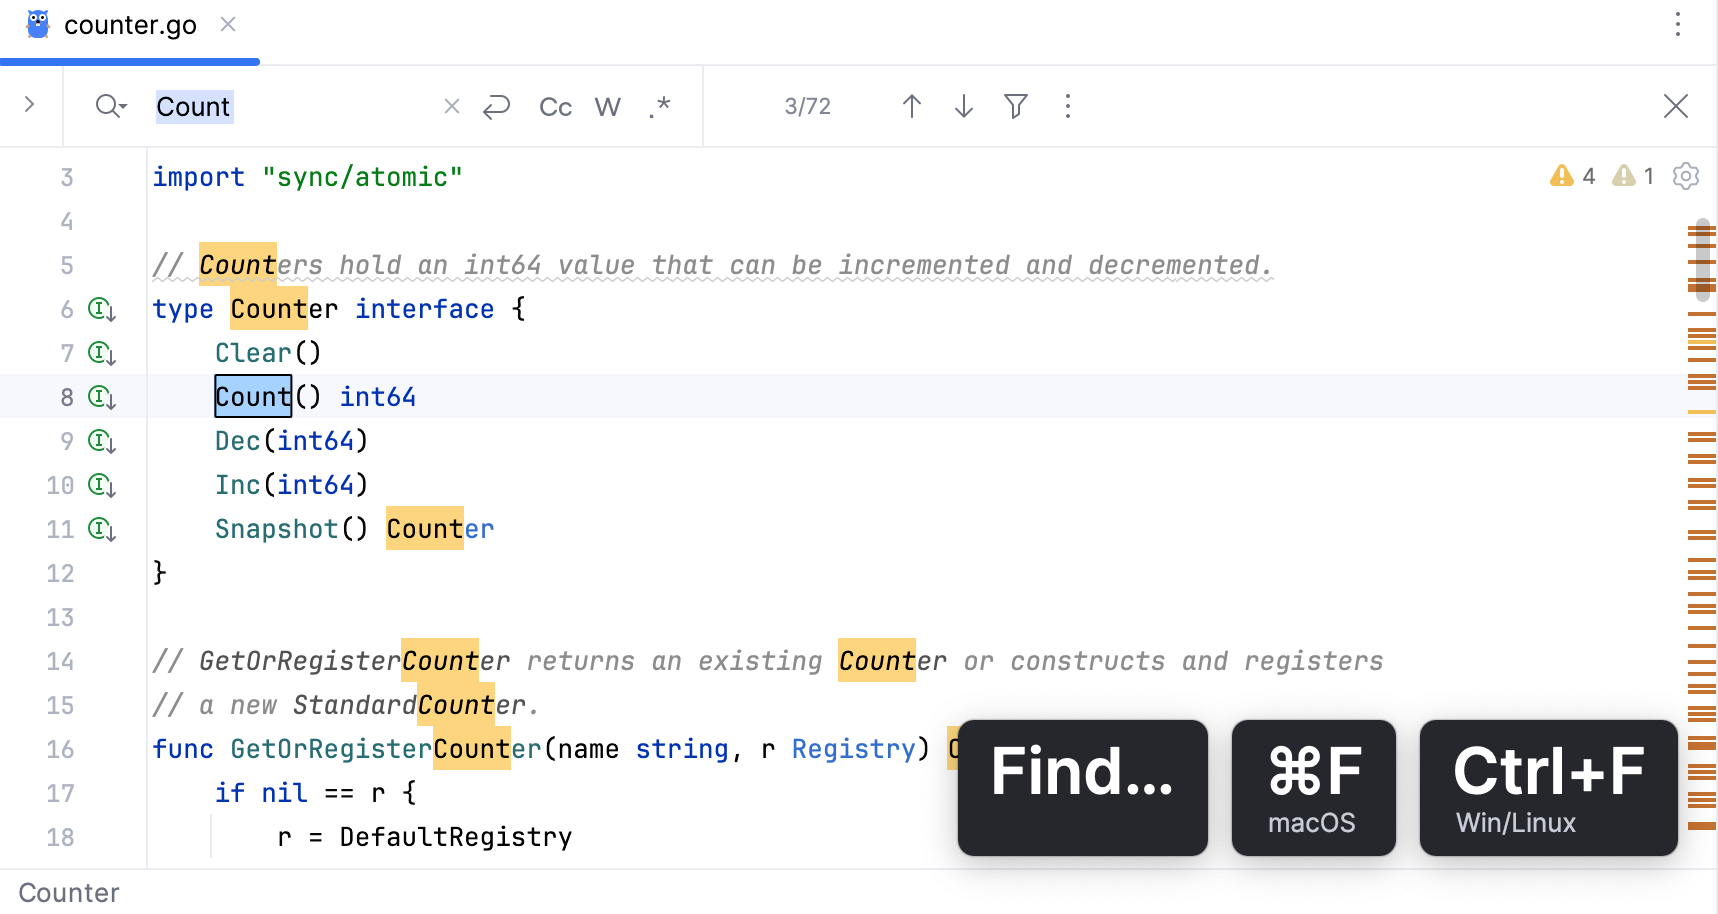The height and width of the screenshot is (914, 1718).
Task: Open search history from the magnifier dropdown
Action: 110,106
